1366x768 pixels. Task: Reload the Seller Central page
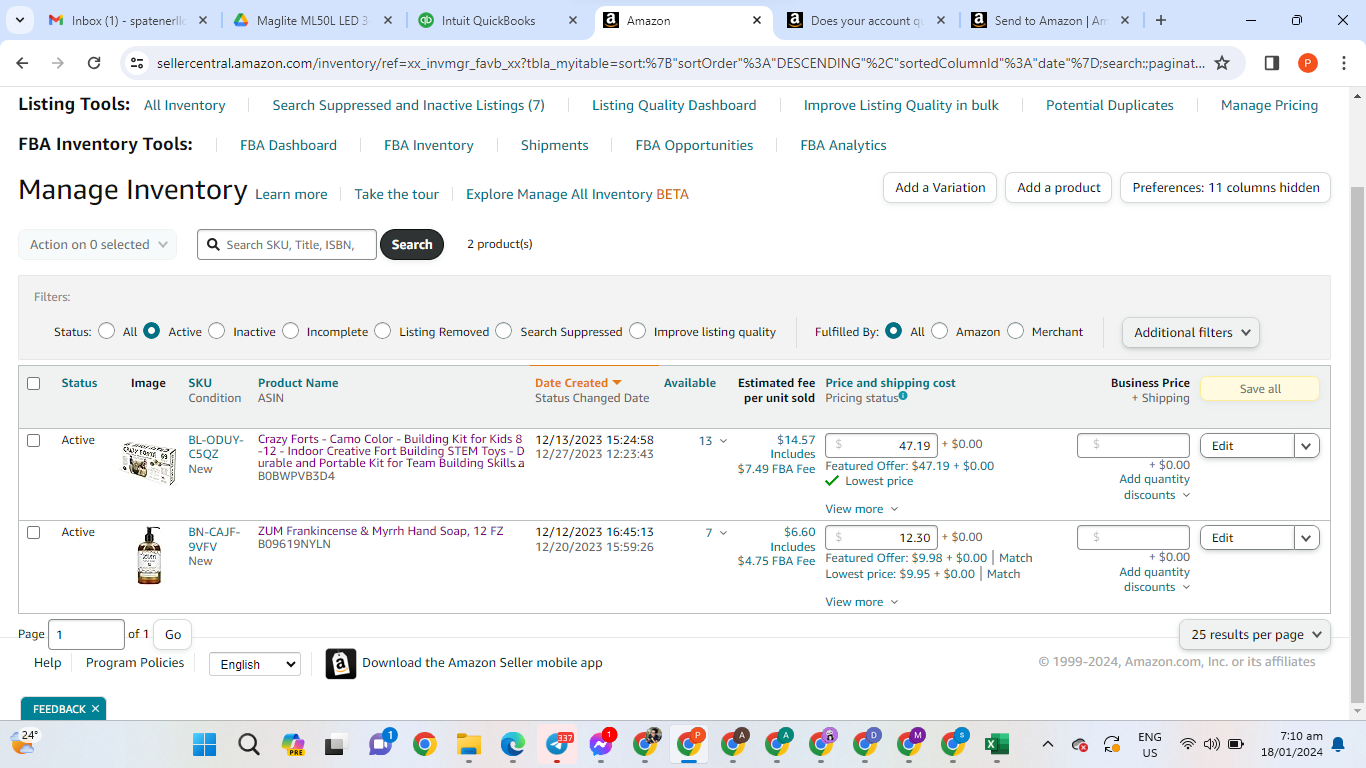coord(94,63)
